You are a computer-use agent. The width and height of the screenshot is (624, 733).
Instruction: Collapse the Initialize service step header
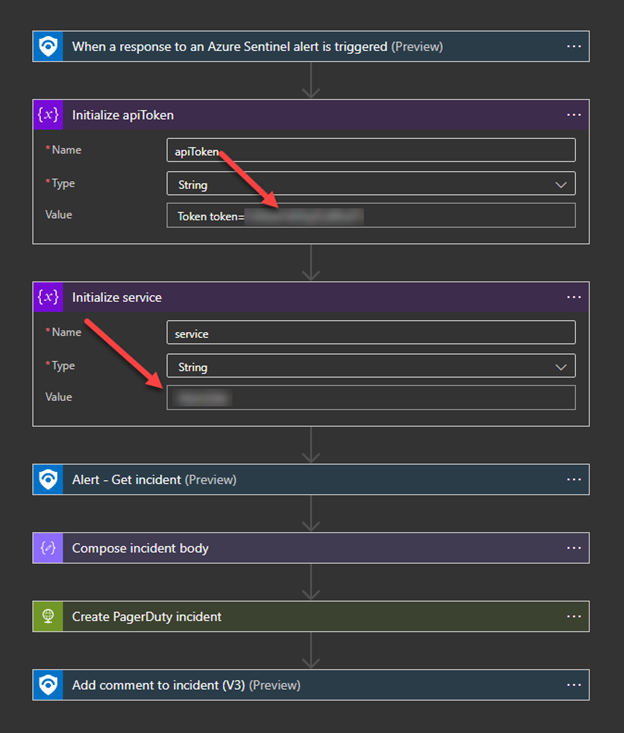click(x=311, y=297)
